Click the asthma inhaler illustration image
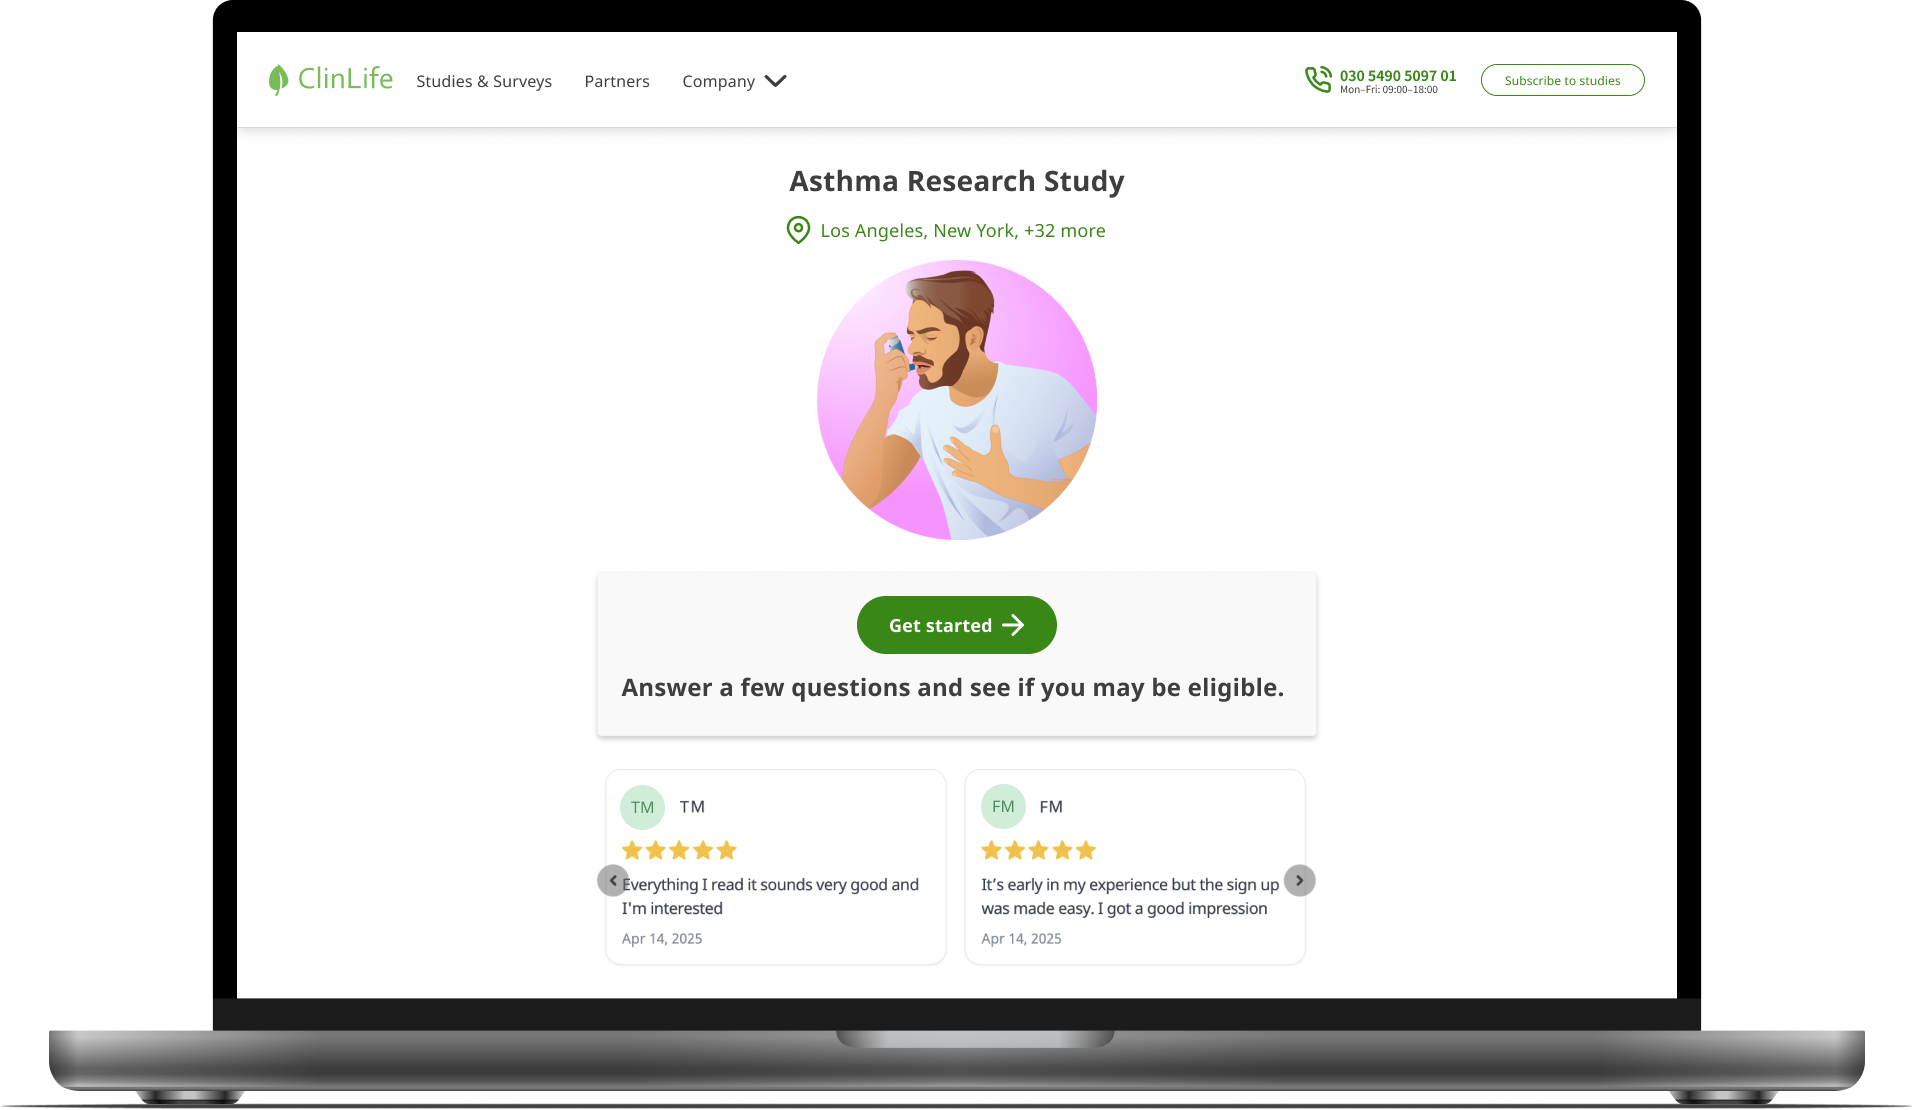The image size is (1914, 1110). pos(957,400)
